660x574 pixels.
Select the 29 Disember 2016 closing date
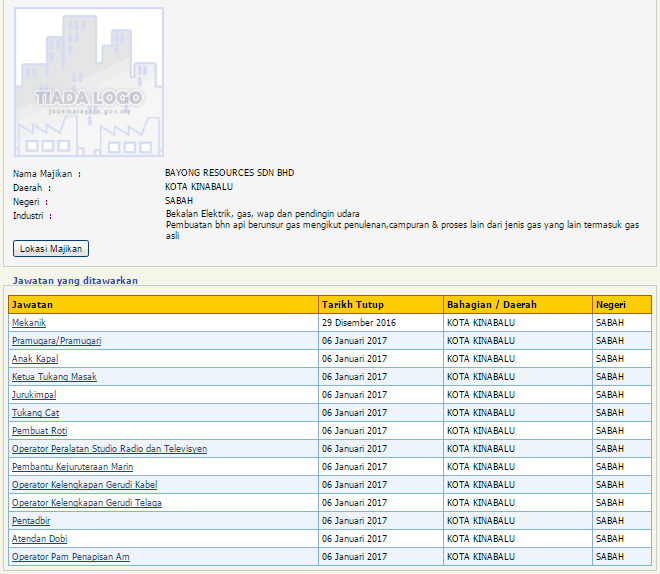pyautogui.click(x=359, y=323)
